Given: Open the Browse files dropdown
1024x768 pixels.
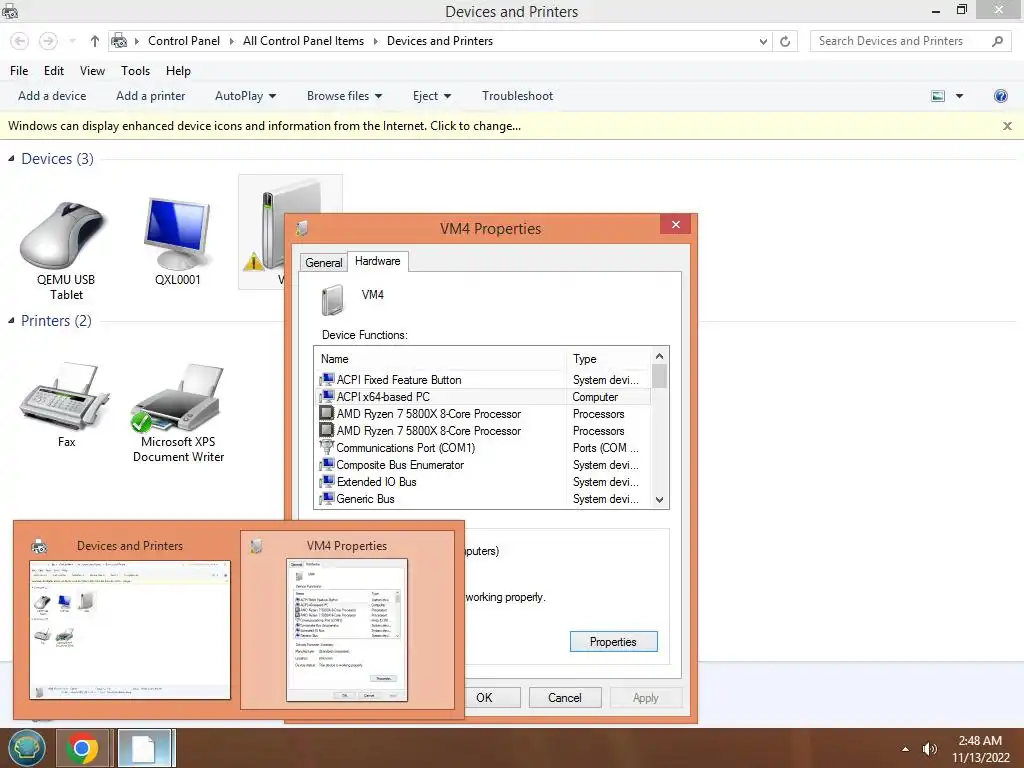Looking at the screenshot, I should (x=344, y=96).
